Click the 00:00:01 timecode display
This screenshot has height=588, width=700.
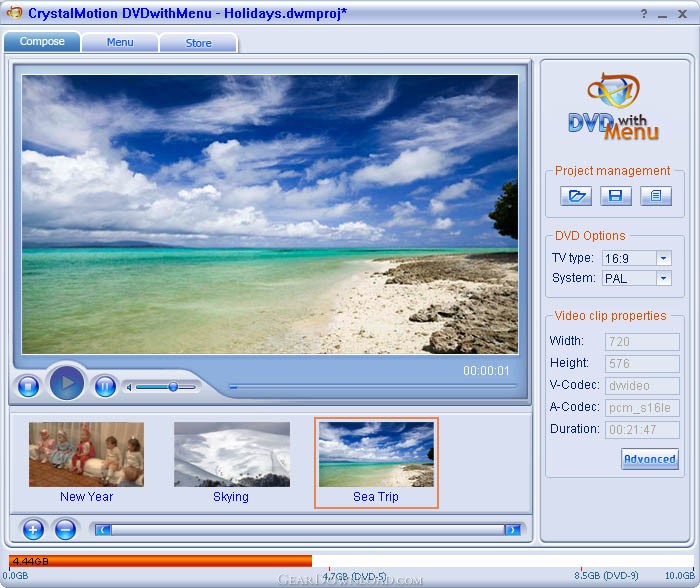(486, 371)
